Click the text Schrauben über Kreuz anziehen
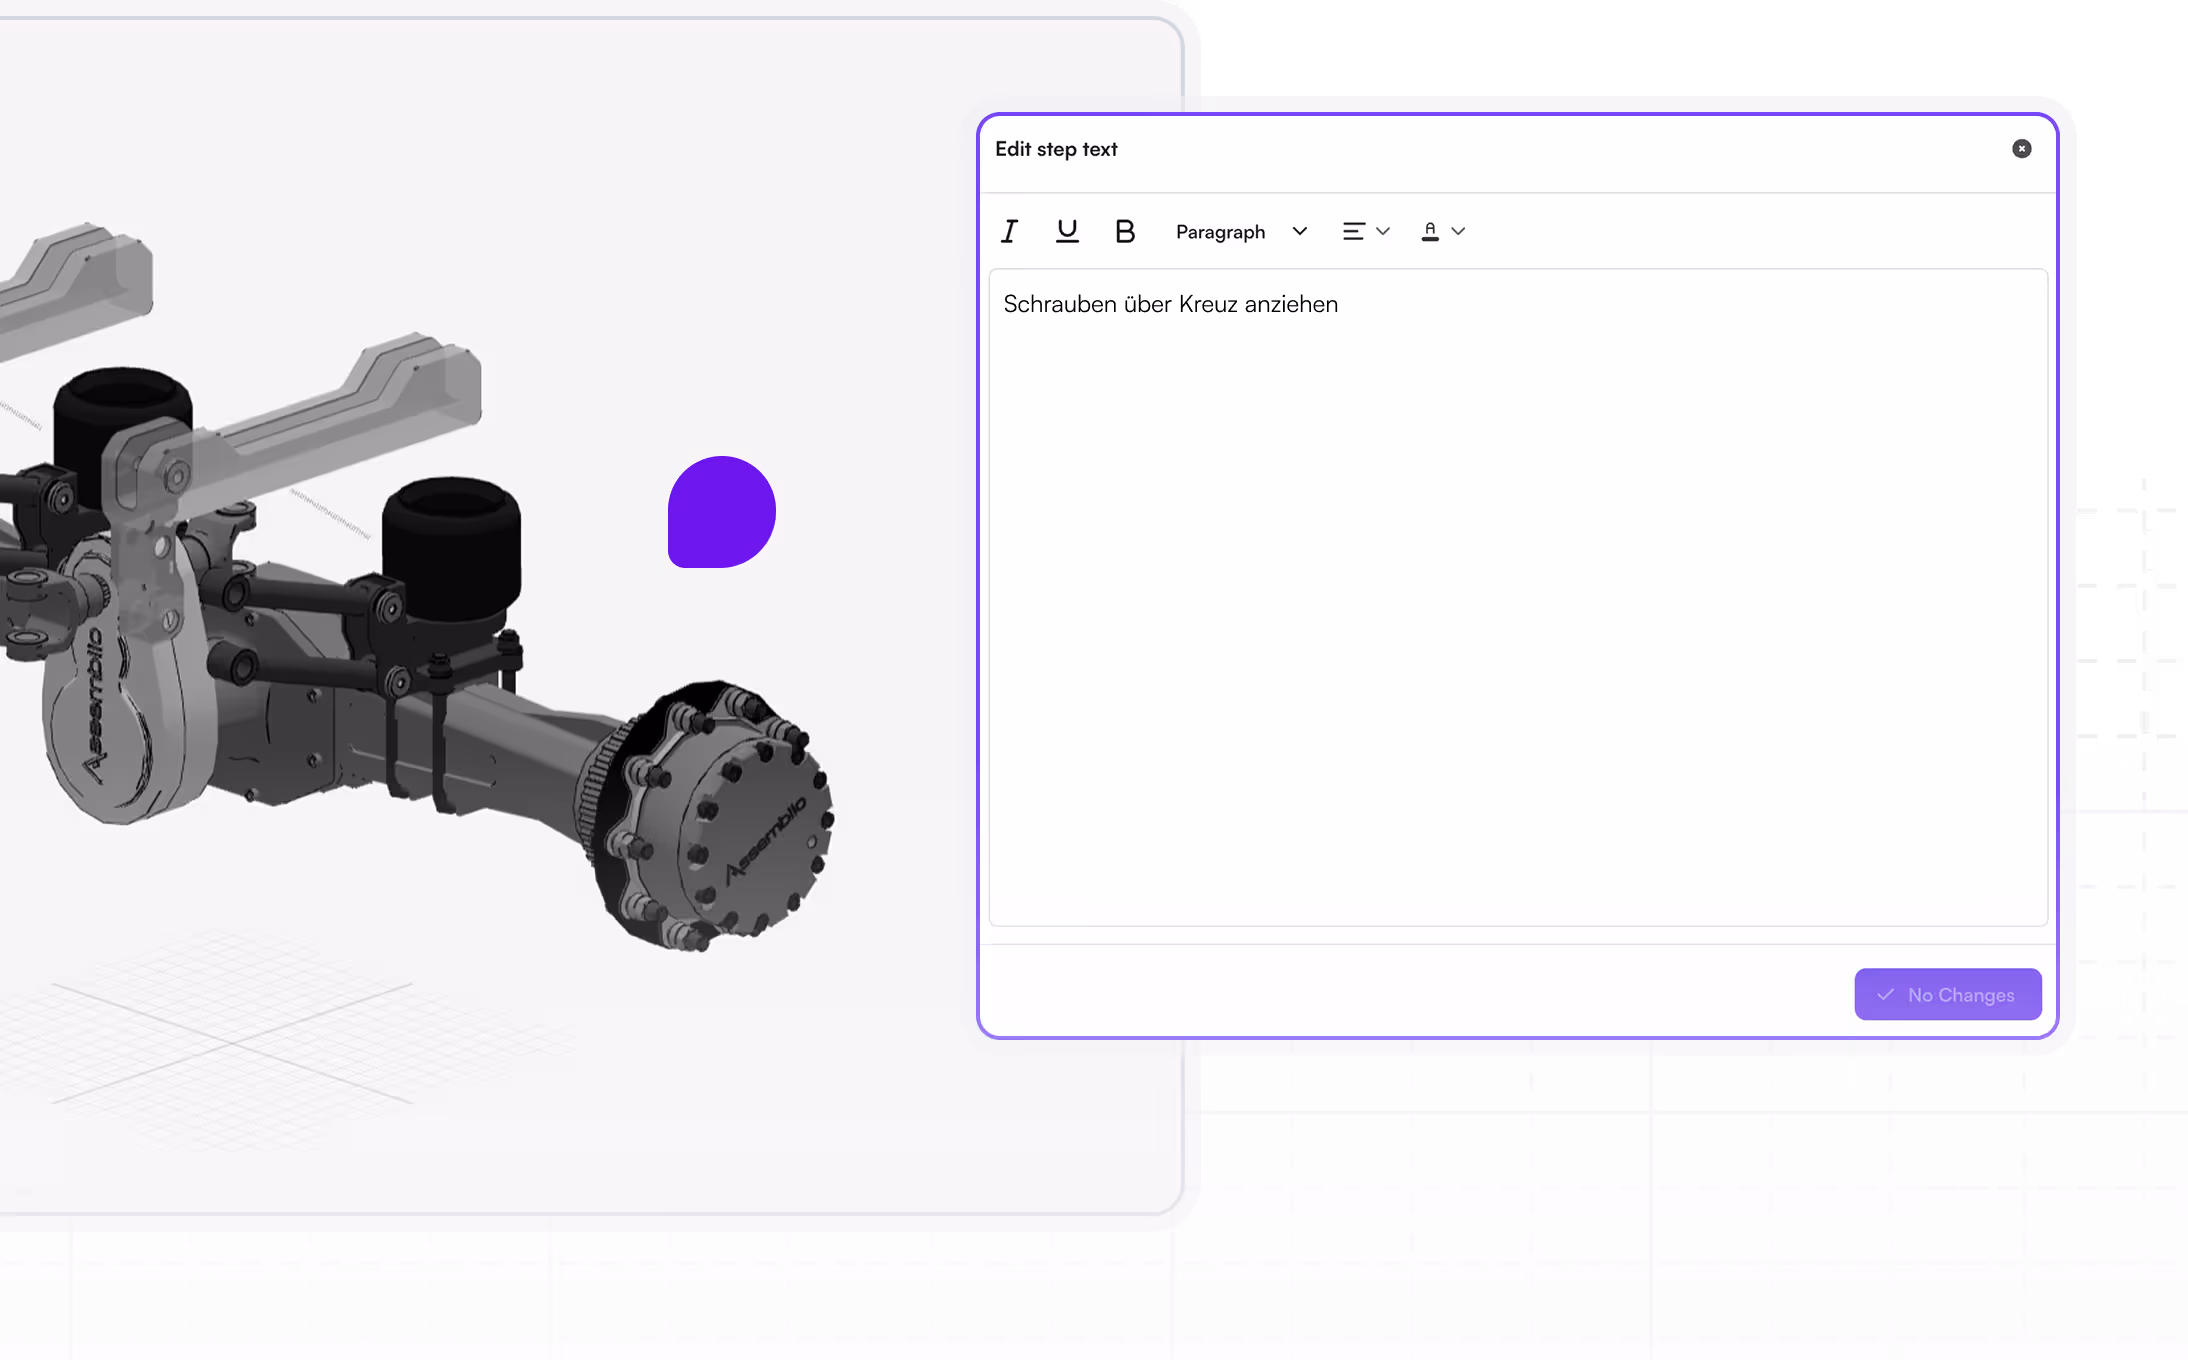 pos(1170,304)
